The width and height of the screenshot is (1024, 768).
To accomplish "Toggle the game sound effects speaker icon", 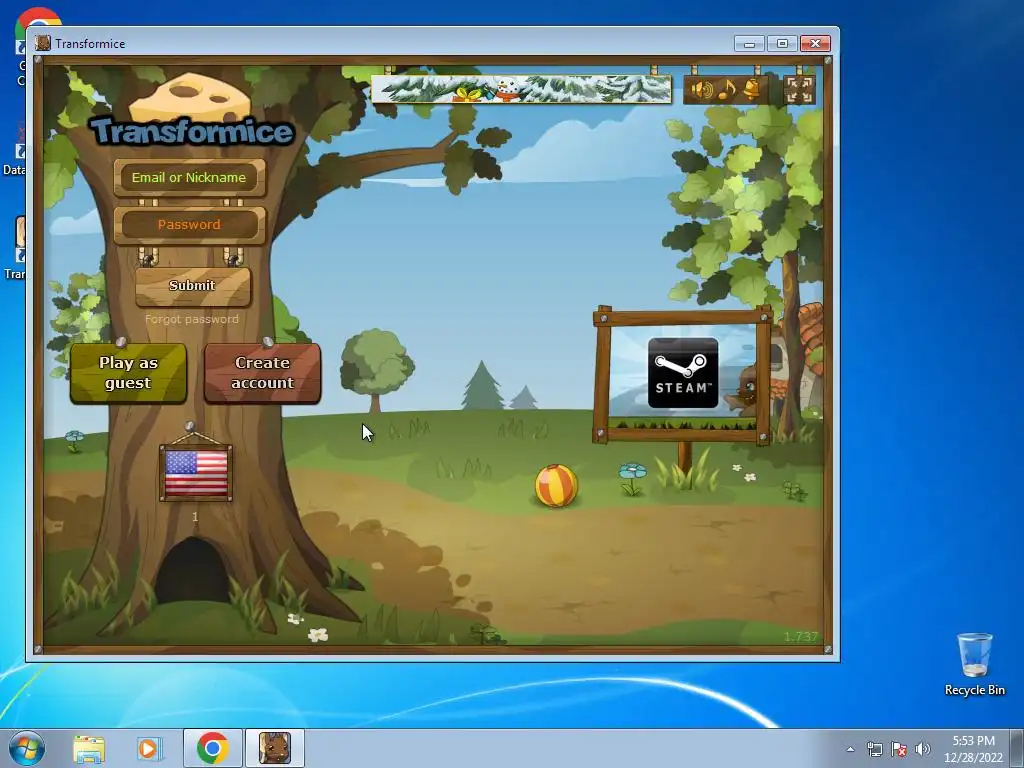I will [702, 89].
